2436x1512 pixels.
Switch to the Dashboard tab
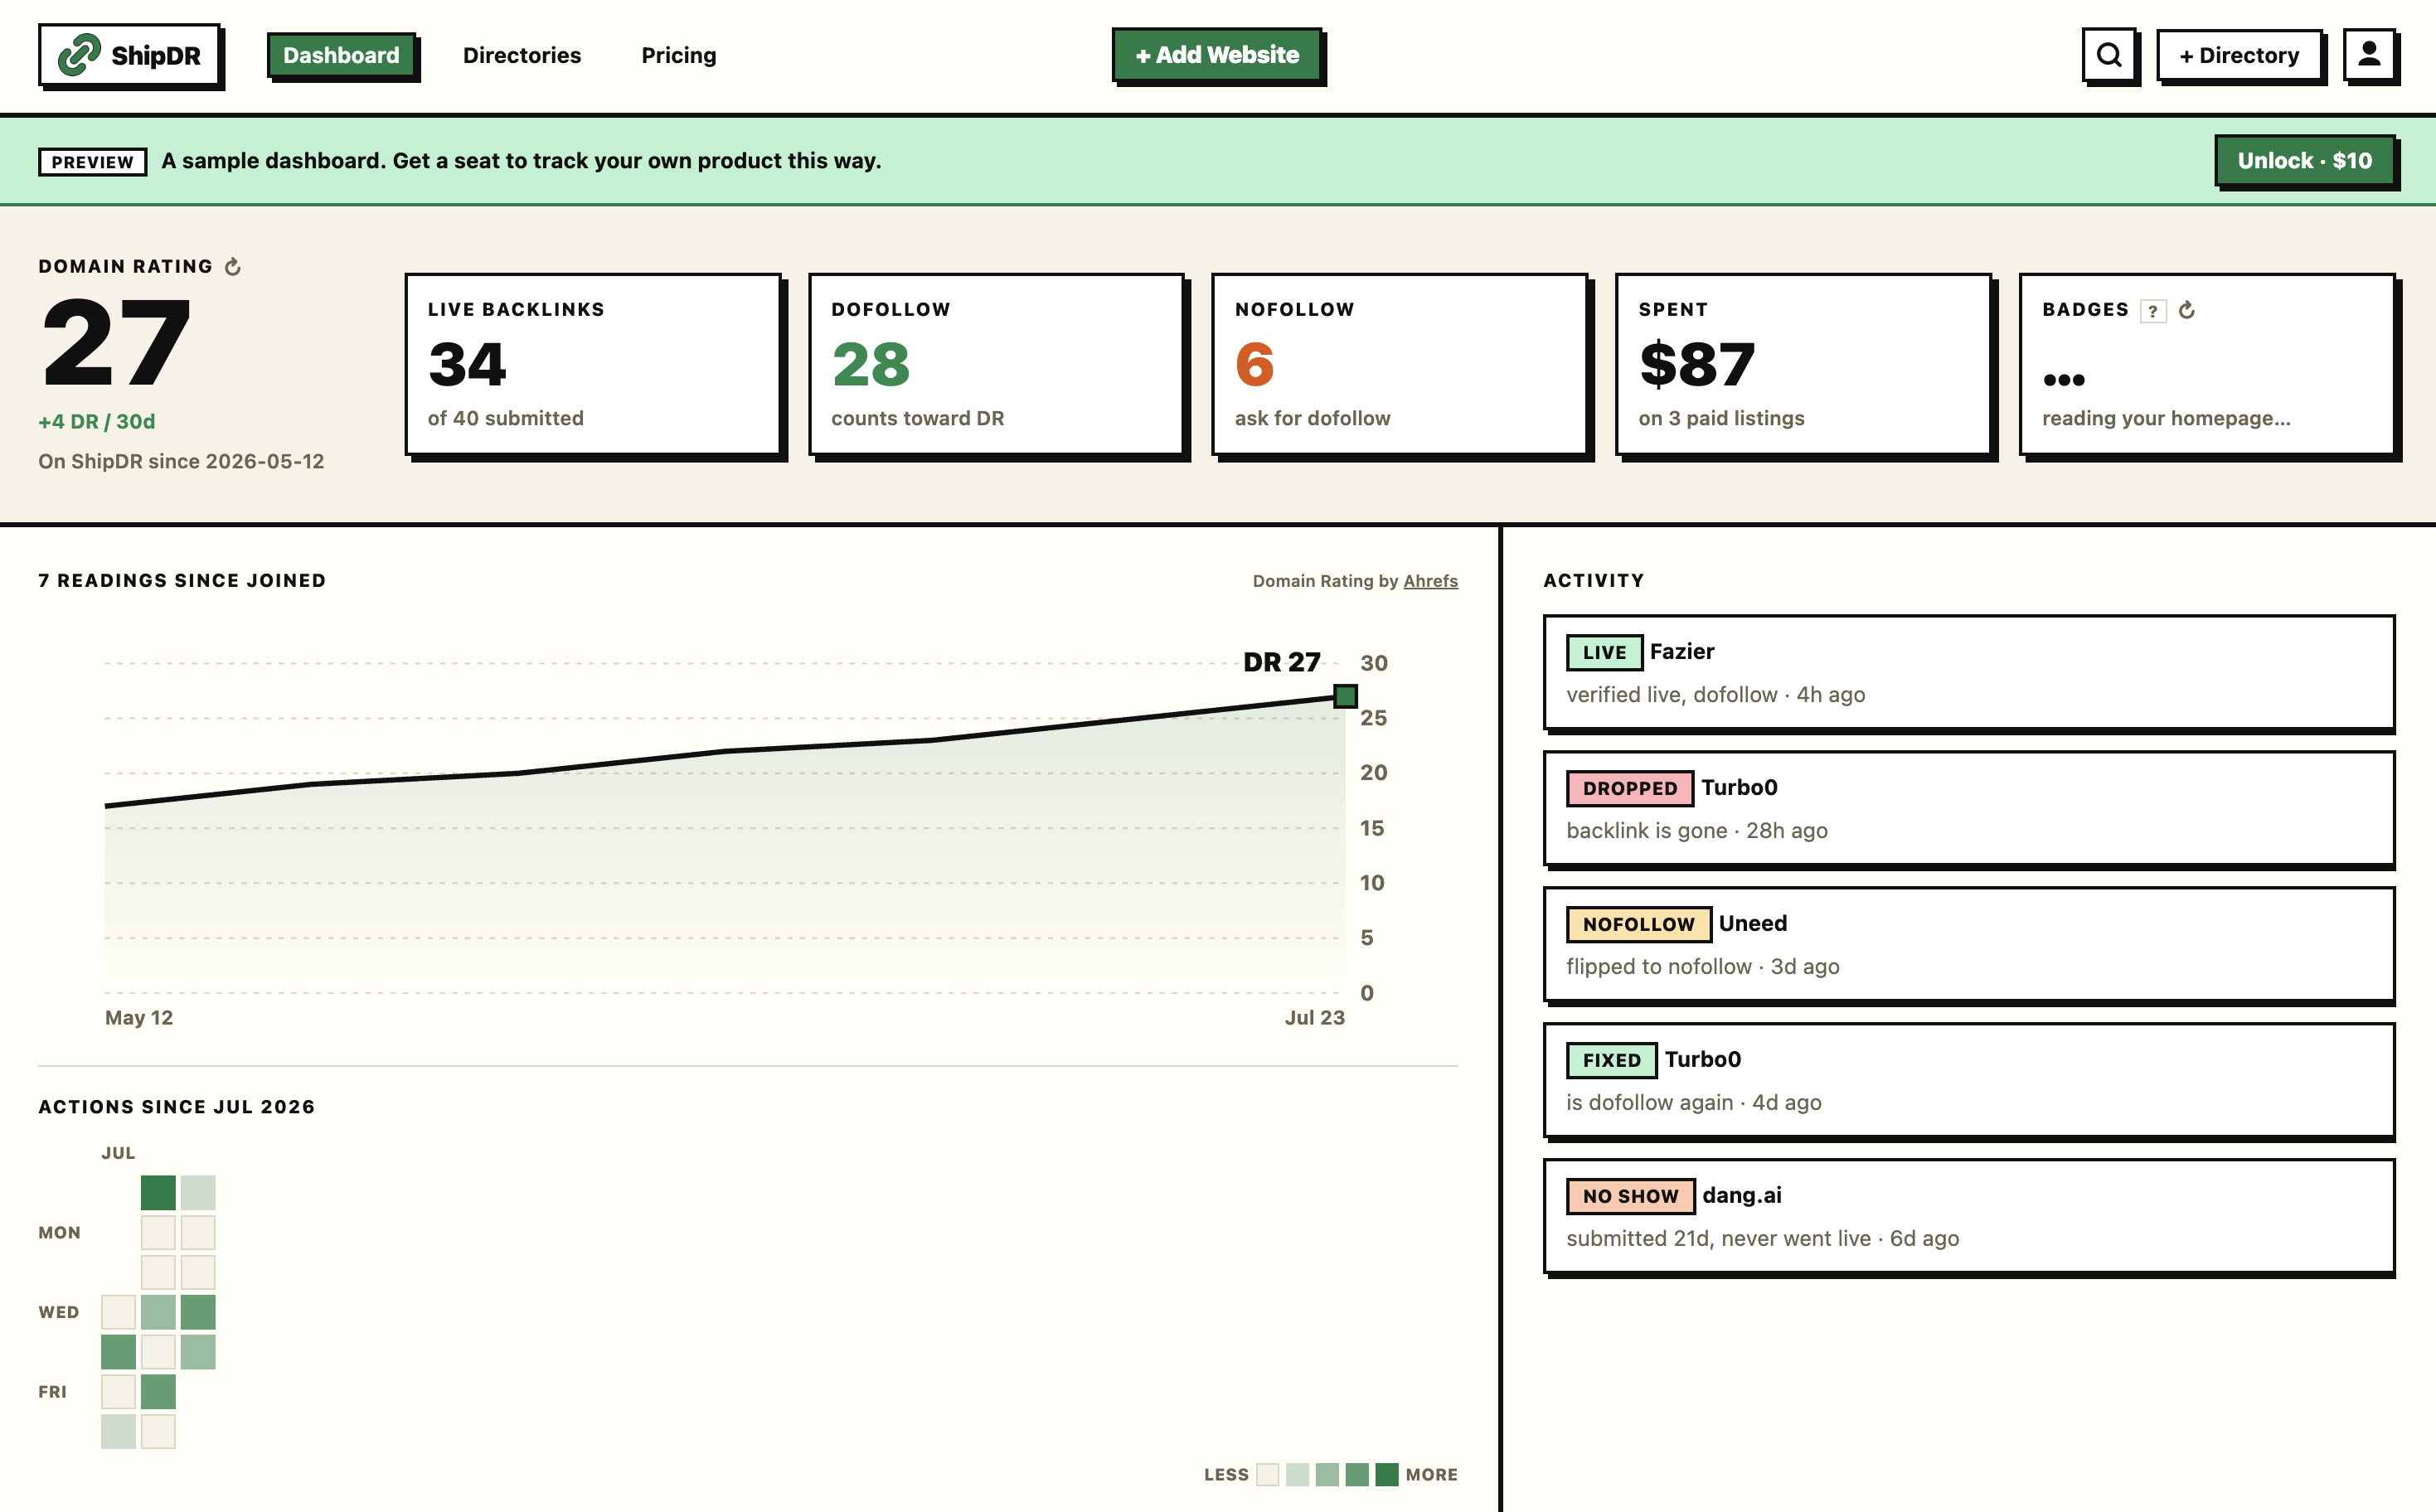click(x=341, y=55)
